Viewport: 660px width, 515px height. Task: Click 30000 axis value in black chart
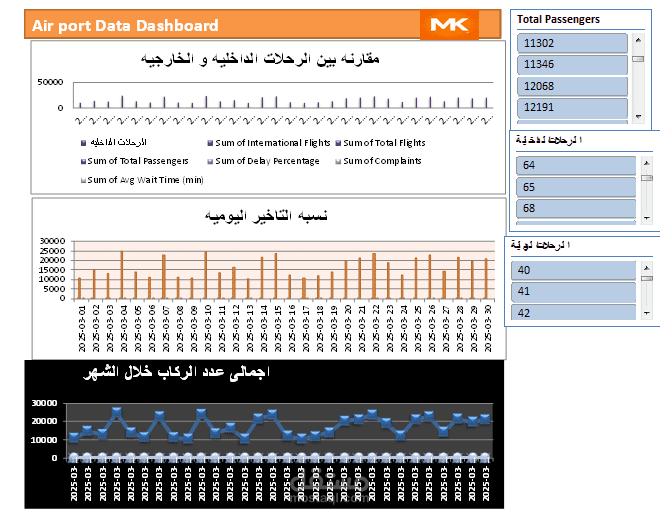coord(44,403)
